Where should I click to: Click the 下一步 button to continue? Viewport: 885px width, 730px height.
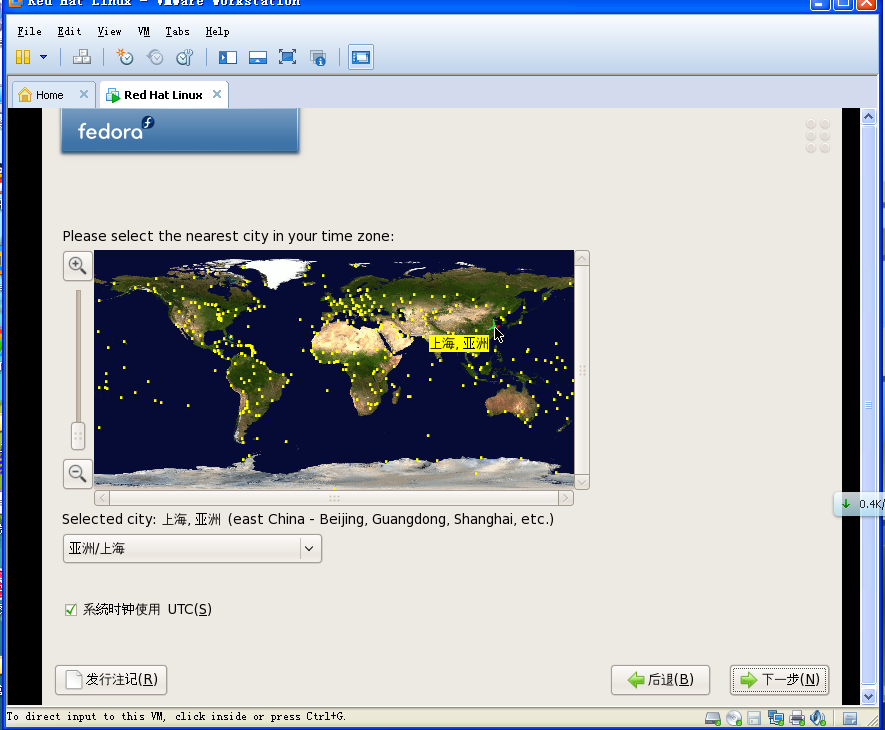[779, 680]
